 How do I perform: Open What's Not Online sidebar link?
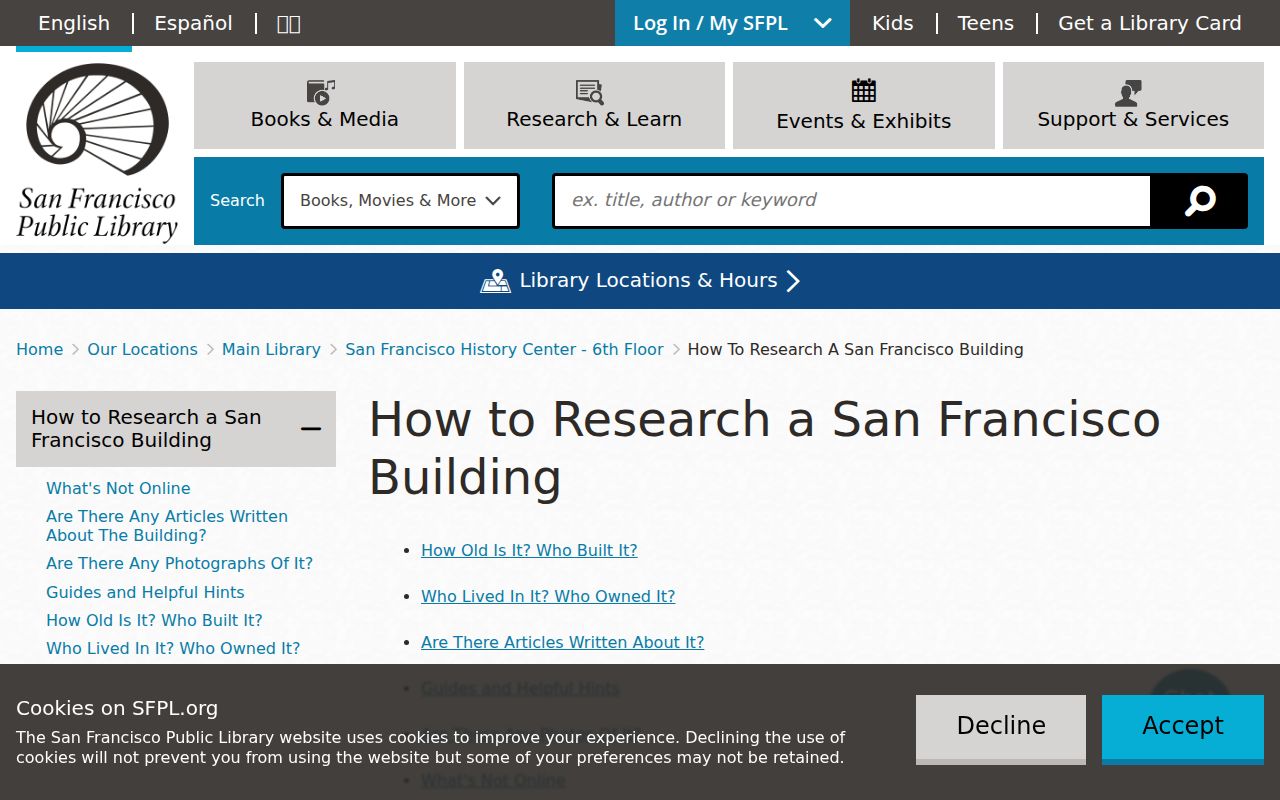(118, 488)
